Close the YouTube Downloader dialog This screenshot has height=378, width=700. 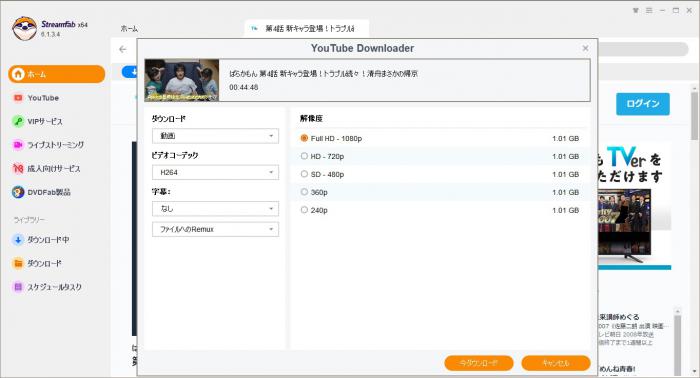click(585, 48)
